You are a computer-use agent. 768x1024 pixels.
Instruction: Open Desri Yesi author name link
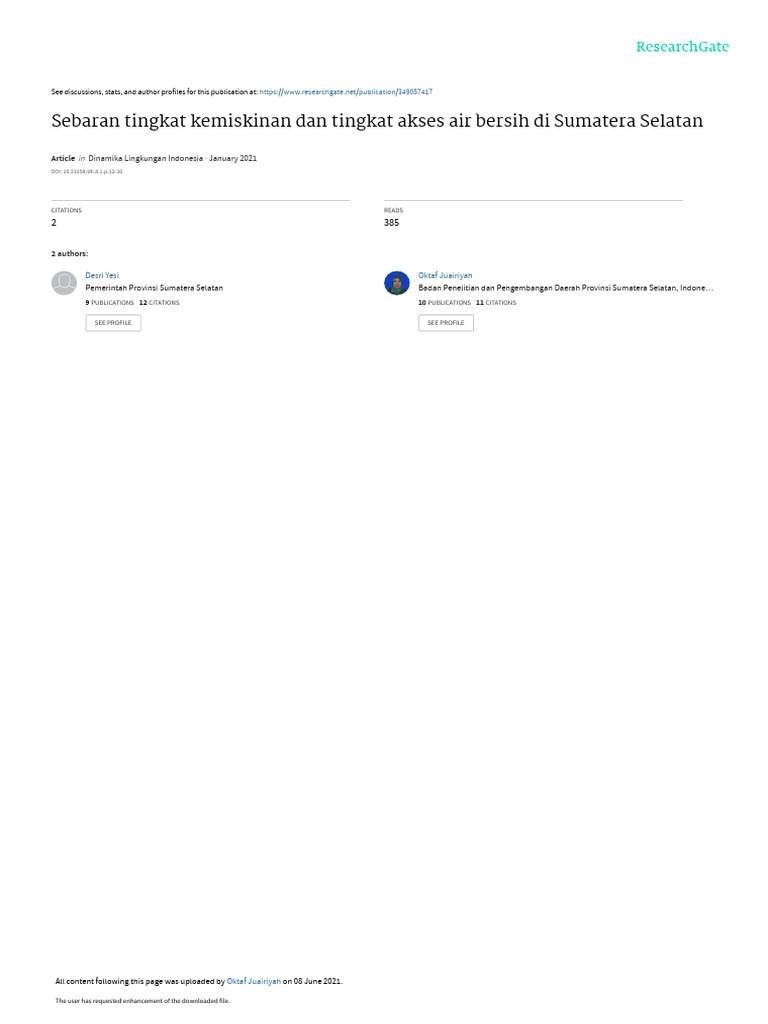102,276
